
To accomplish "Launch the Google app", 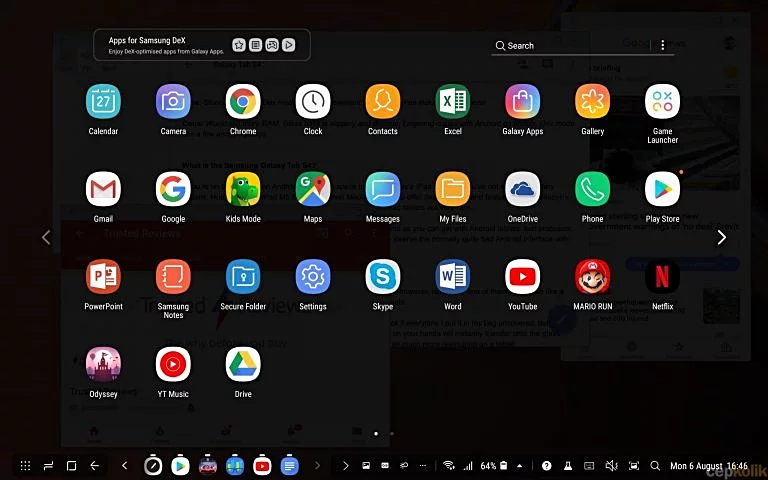I will pos(173,189).
